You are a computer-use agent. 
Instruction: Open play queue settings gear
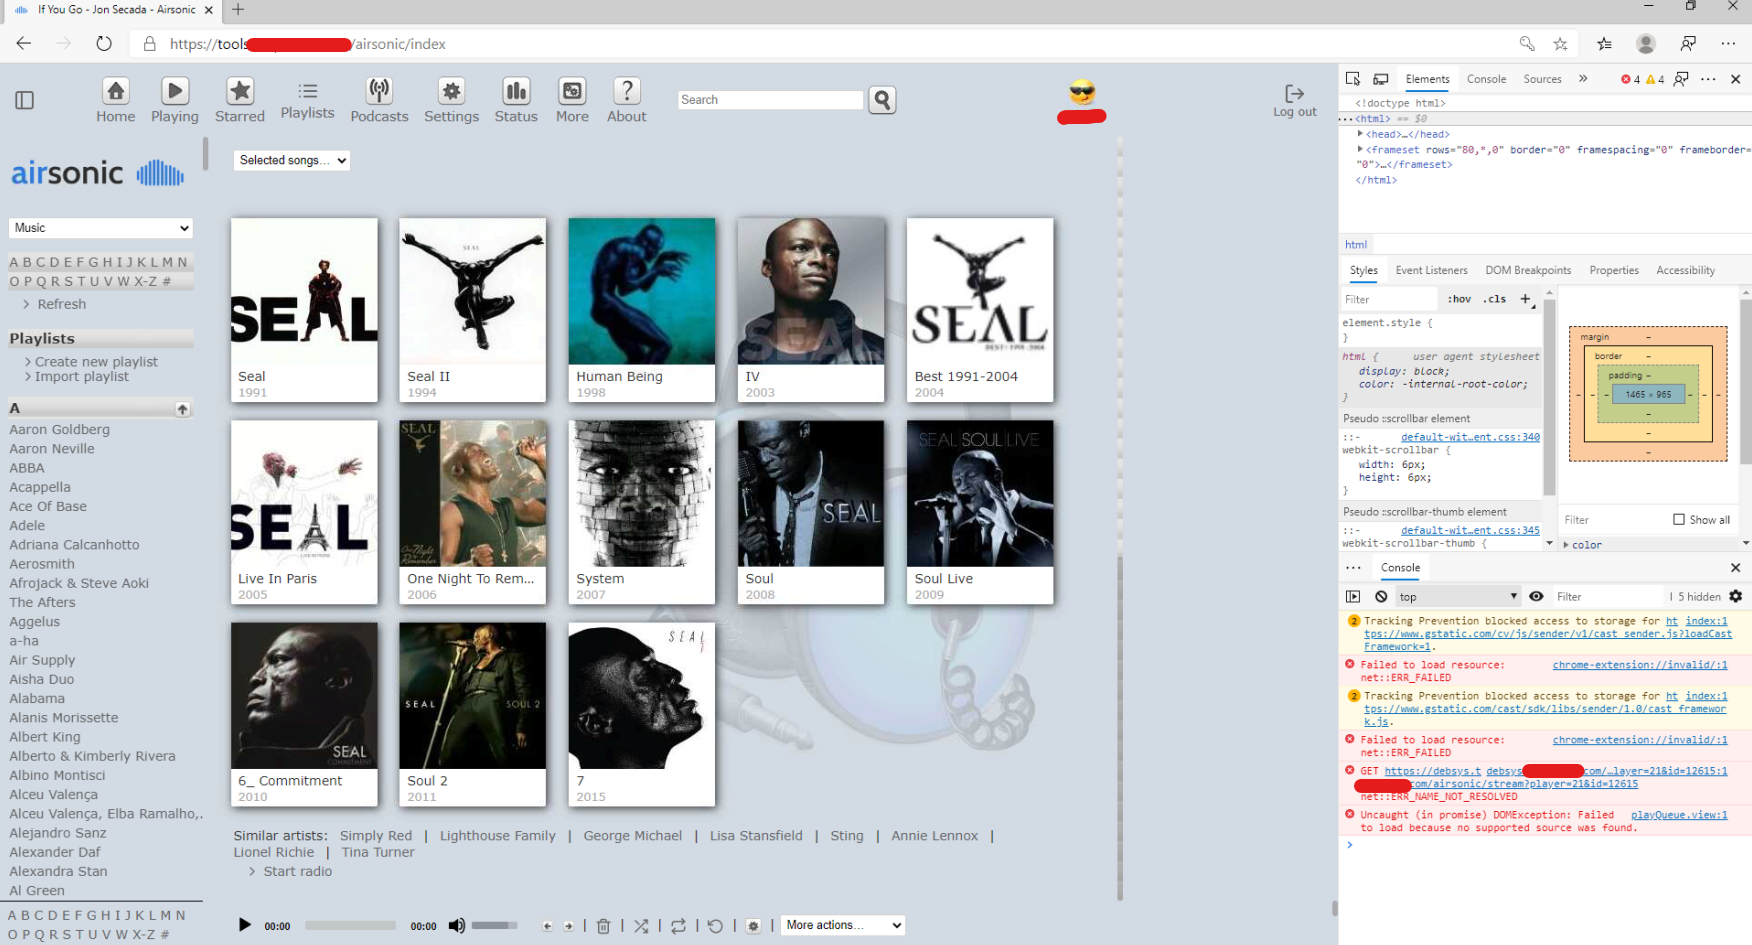click(754, 926)
